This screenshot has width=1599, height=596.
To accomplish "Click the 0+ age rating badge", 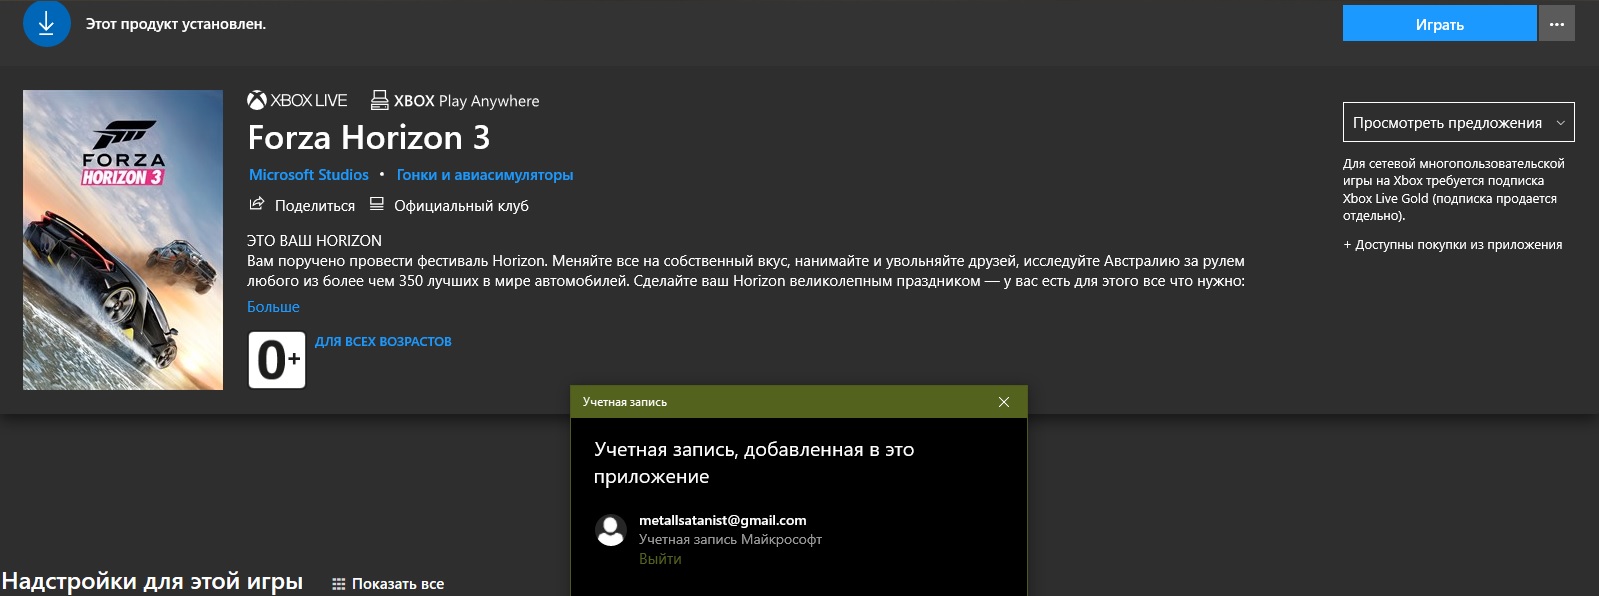I will pos(277,359).
